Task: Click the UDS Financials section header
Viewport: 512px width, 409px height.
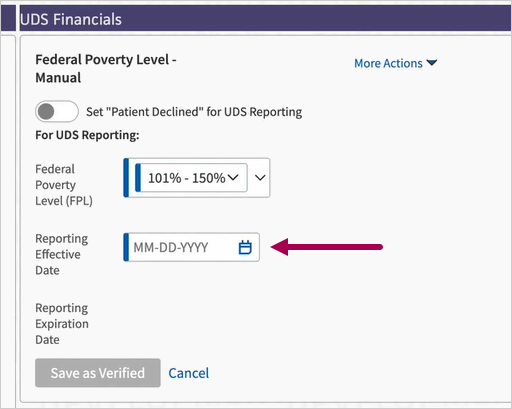Action: 71,19
